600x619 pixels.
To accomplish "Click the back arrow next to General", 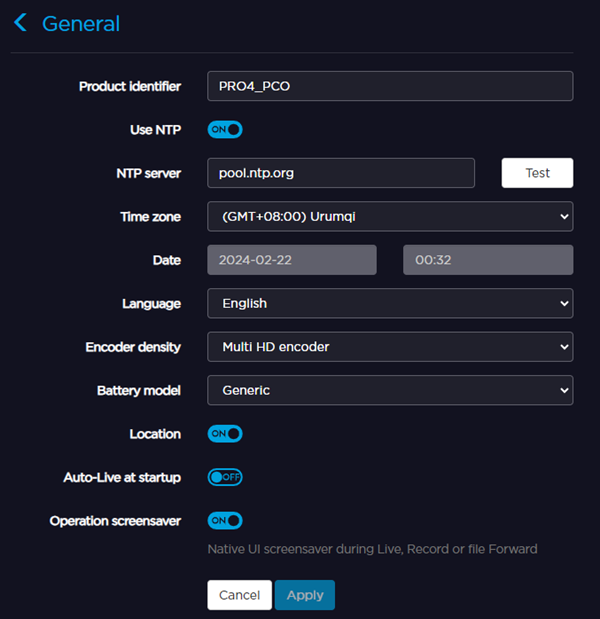I will [21, 23].
